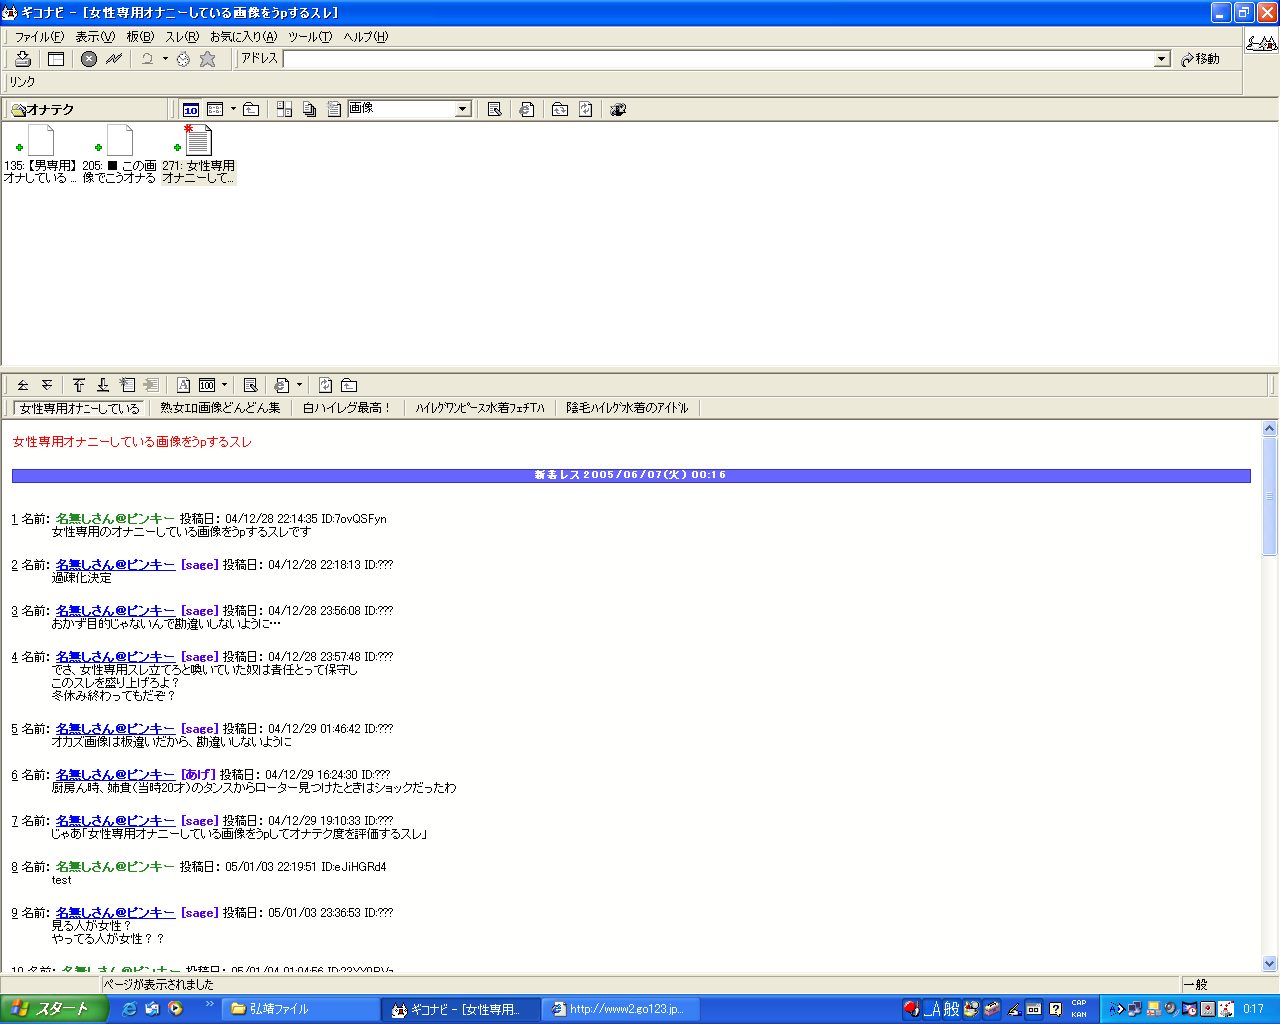The image size is (1280, 1024).
Task: Click the red-circle stop icon in top toolbar
Action: click(89, 59)
